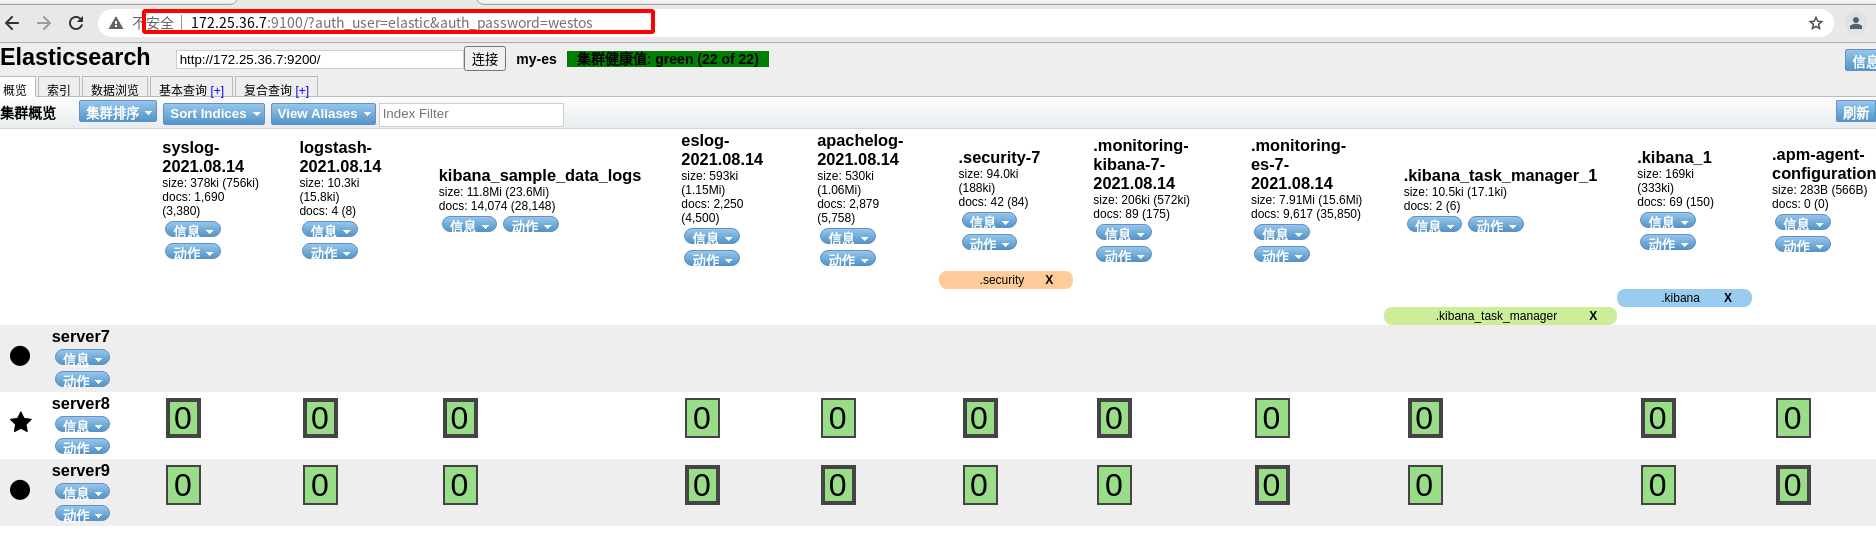1876x551 pixels.
Task: Bookmark this page with the star icon
Action: (1816, 23)
